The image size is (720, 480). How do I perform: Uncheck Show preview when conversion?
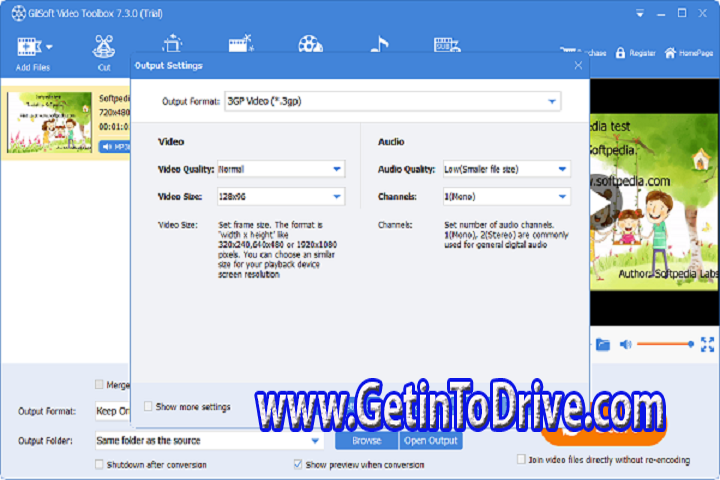tap(298, 464)
